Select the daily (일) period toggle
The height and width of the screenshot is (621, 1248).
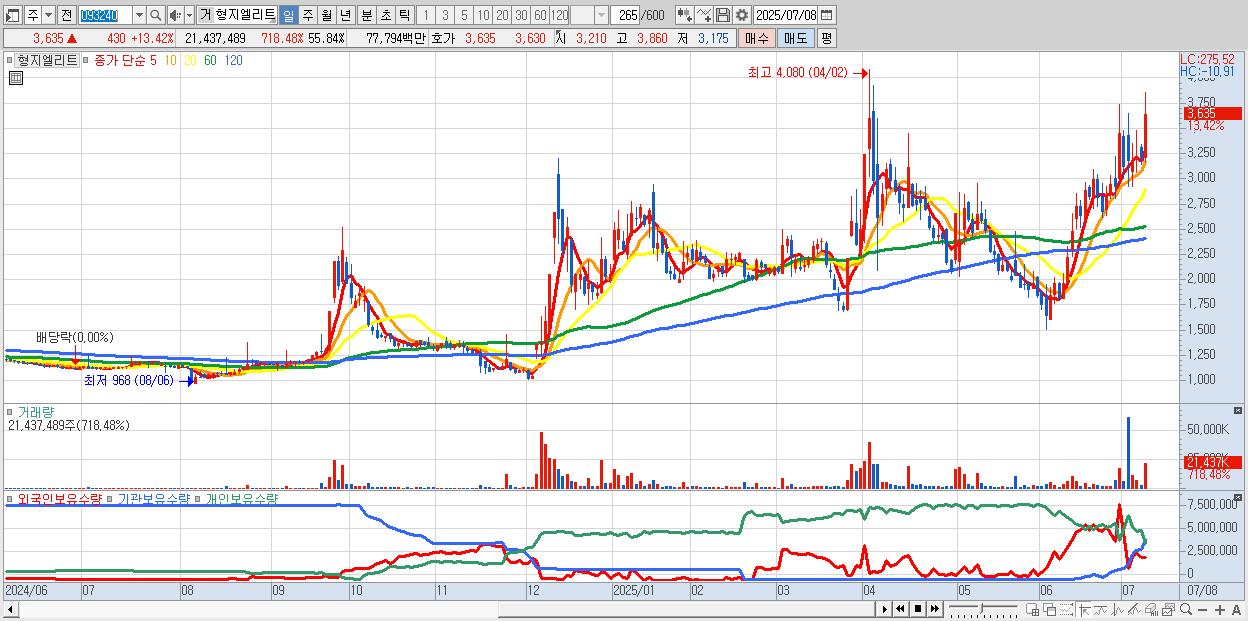(x=289, y=15)
